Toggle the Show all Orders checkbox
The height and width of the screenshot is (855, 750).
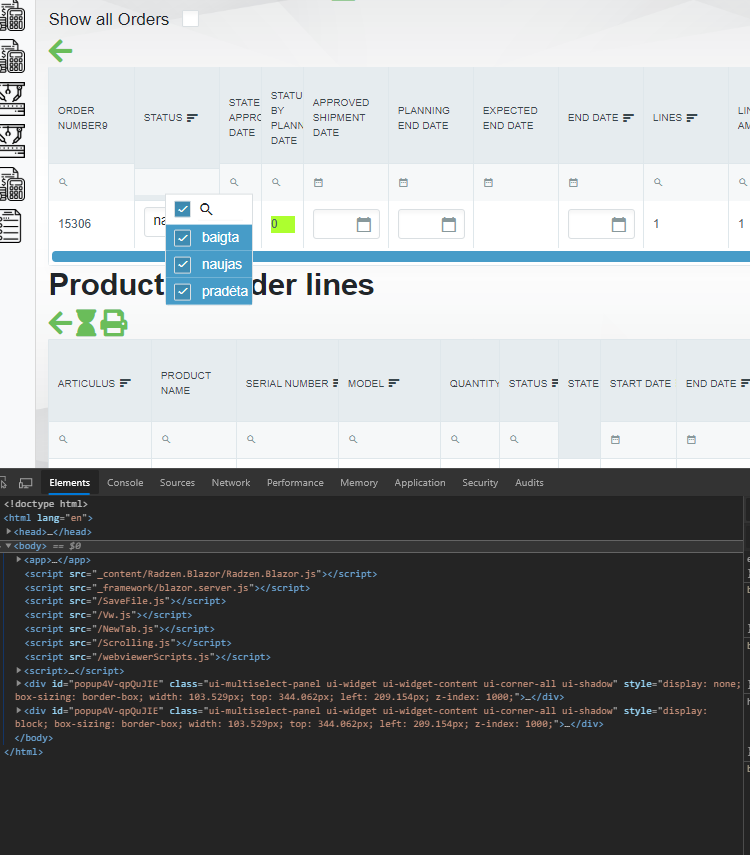190,19
